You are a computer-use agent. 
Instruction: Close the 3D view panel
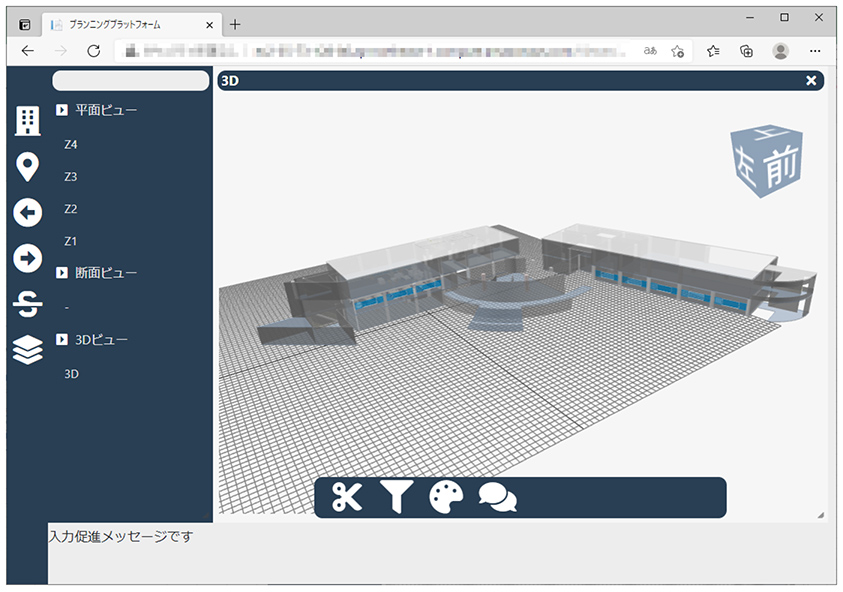(810, 80)
